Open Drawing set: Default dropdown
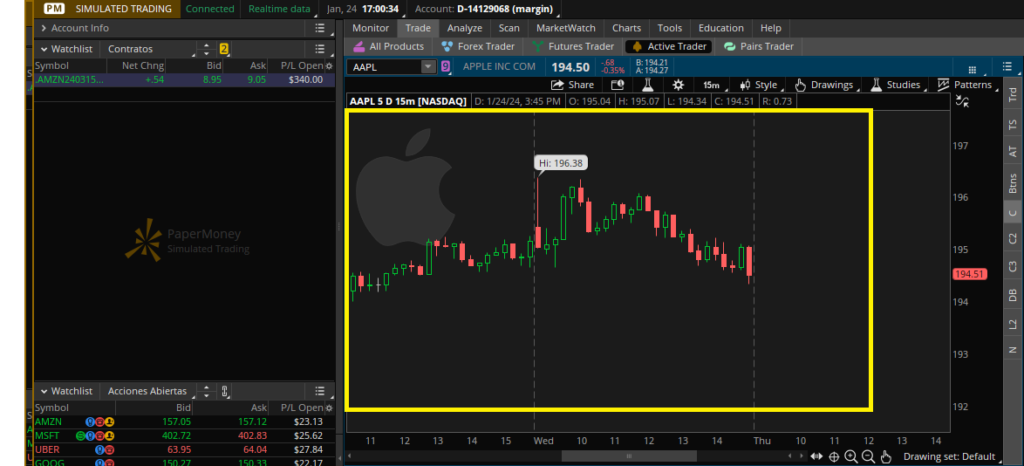The image size is (1024, 466). 954,457
